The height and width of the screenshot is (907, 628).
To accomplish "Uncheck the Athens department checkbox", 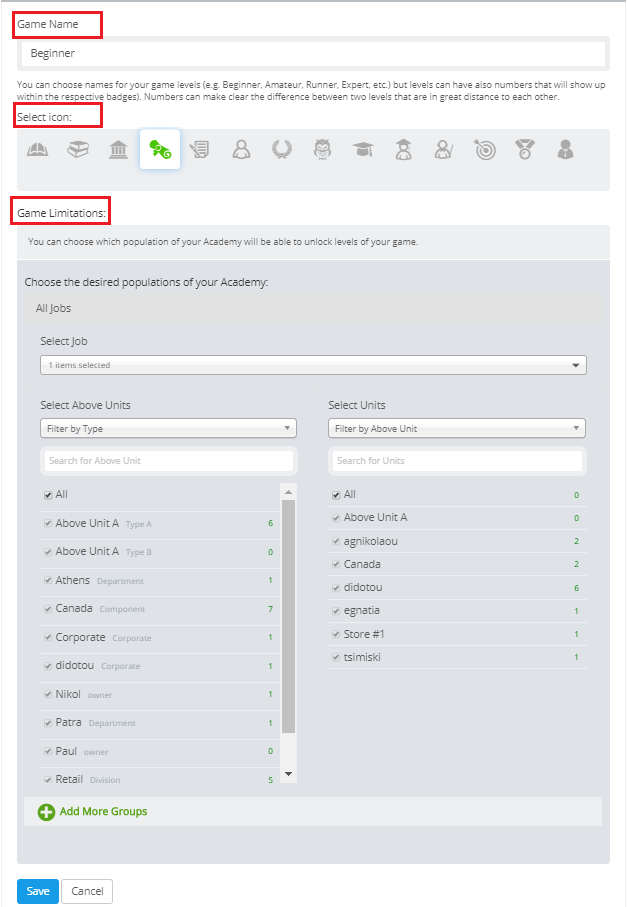I will click(48, 581).
